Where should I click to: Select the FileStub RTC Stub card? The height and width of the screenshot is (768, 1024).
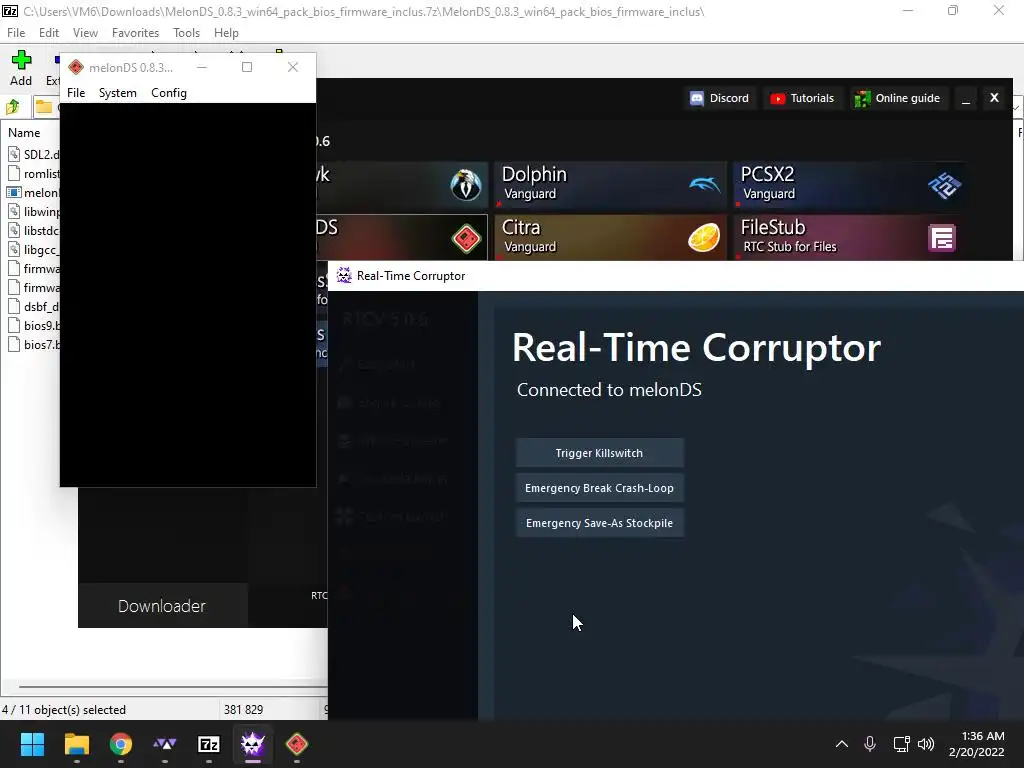pyautogui.click(x=849, y=237)
